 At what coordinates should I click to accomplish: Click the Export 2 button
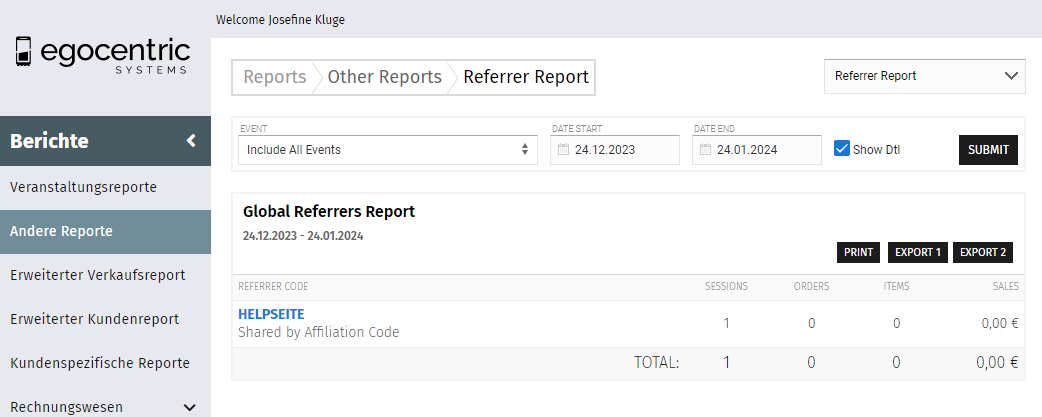click(x=982, y=252)
